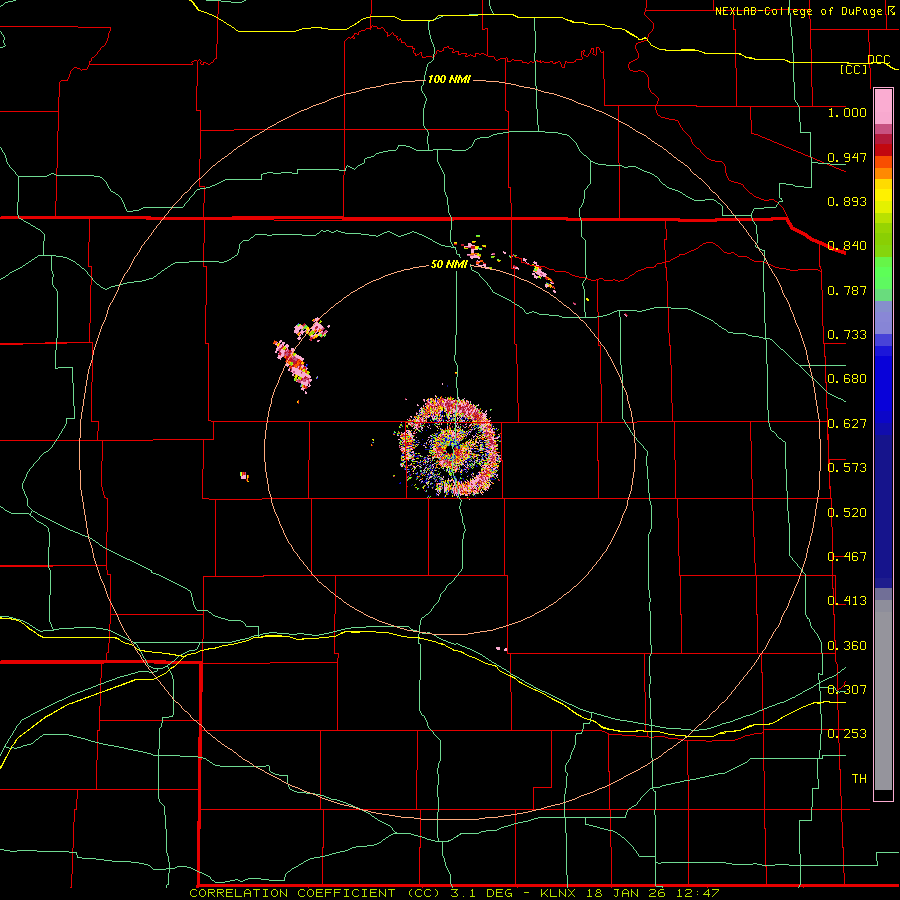This screenshot has width=900, height=900.
Task: Click the DCC product label
Action: click(879, 60)
